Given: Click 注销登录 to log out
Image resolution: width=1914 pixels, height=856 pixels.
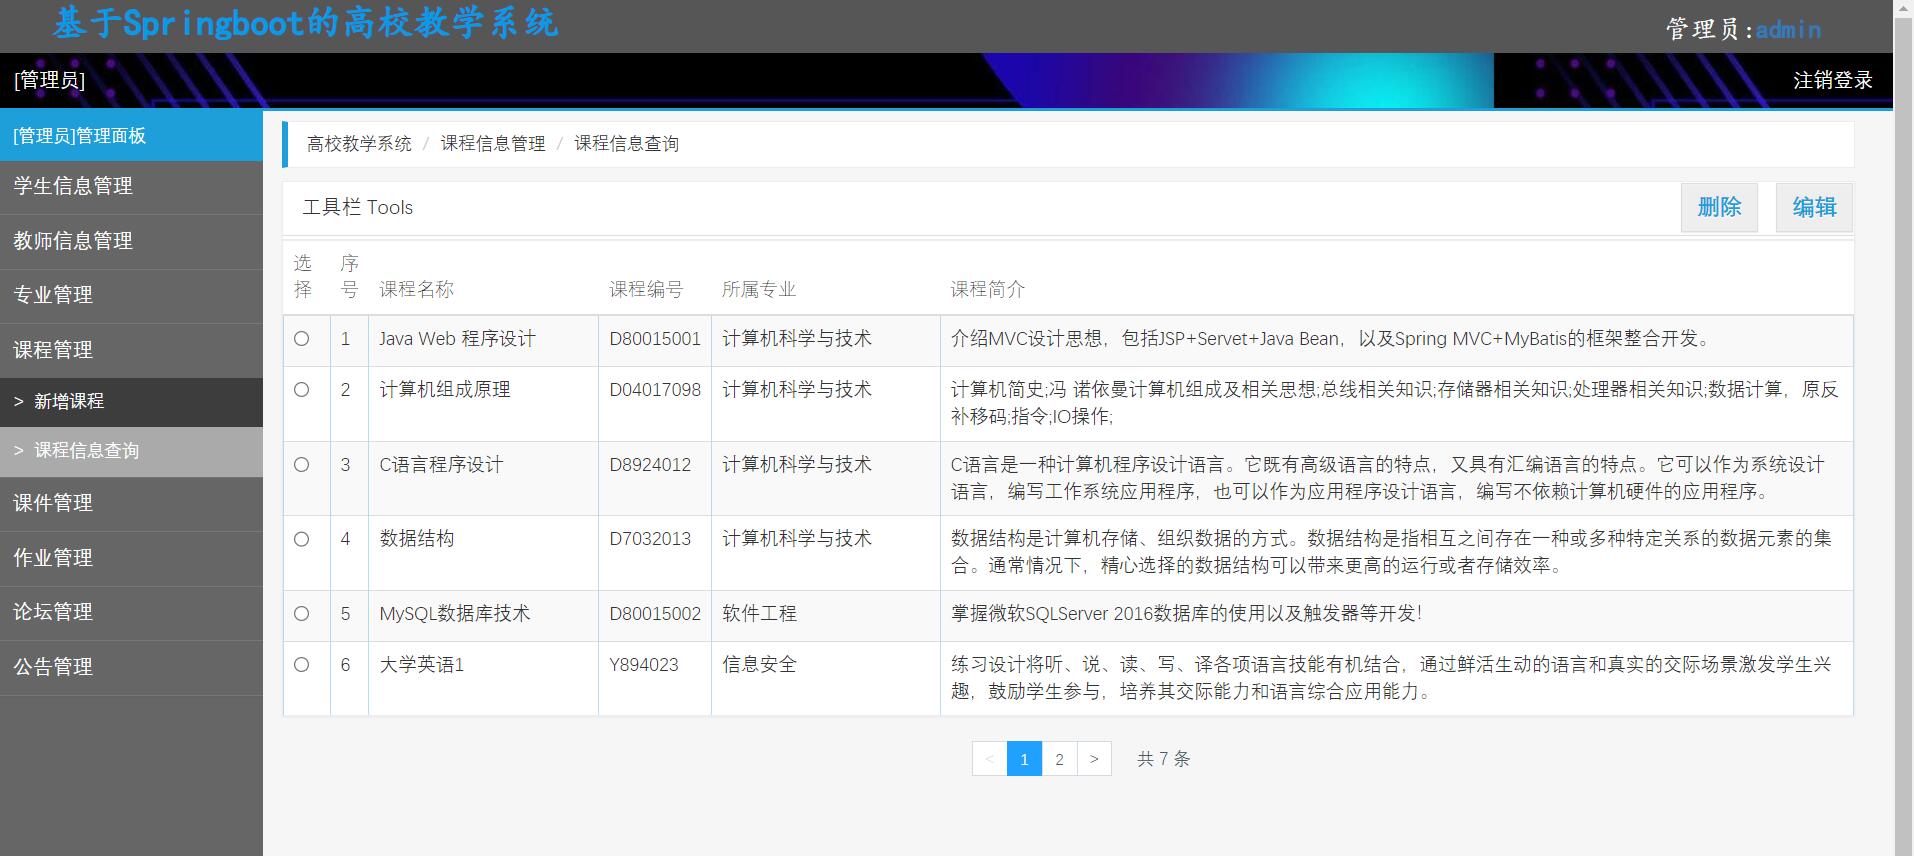Looking at the screenshot, I should (x=1833, y=80).
